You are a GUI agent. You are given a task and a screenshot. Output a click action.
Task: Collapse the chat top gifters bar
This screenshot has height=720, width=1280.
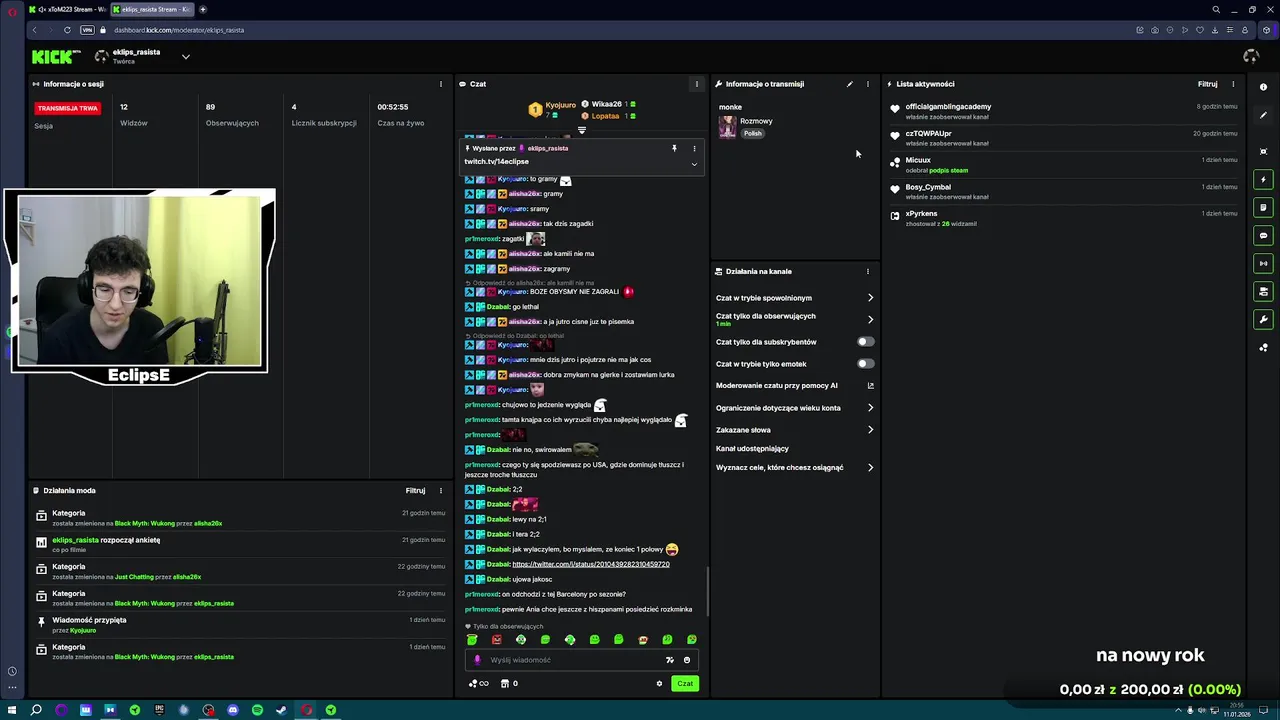coord(582,130)
